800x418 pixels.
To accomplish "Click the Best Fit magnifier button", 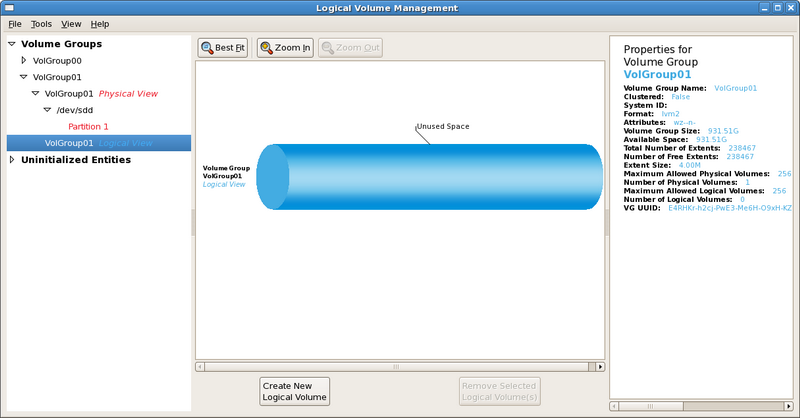I will [222, 47].
